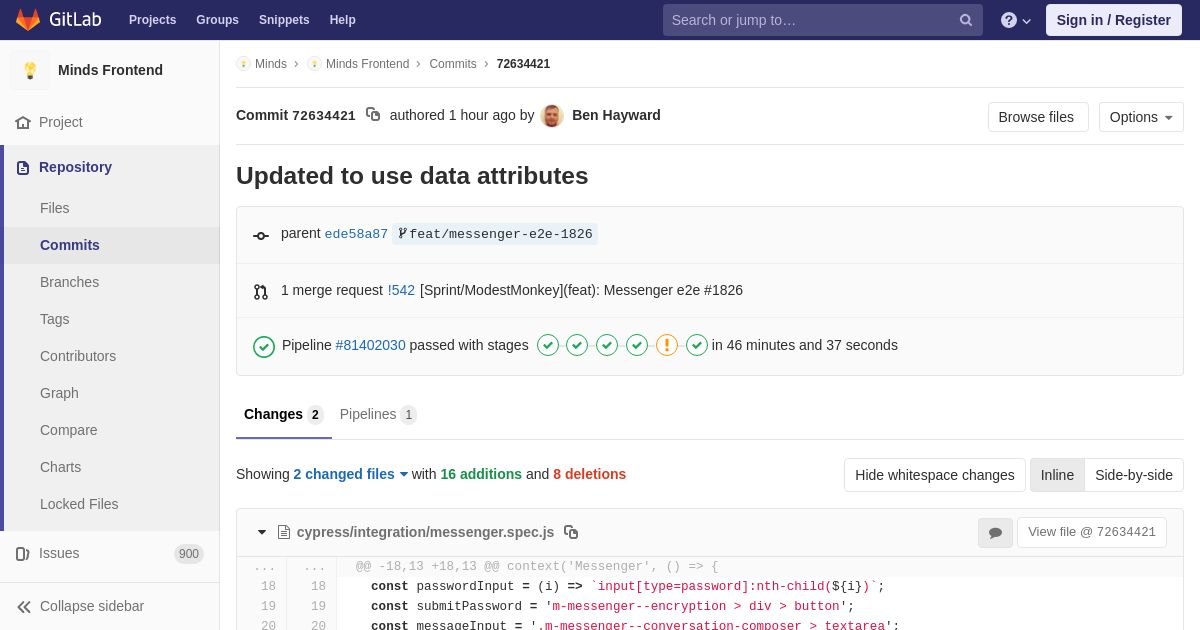
Task: Open Commits in the sidebar
Action: (x=110, y=245)
